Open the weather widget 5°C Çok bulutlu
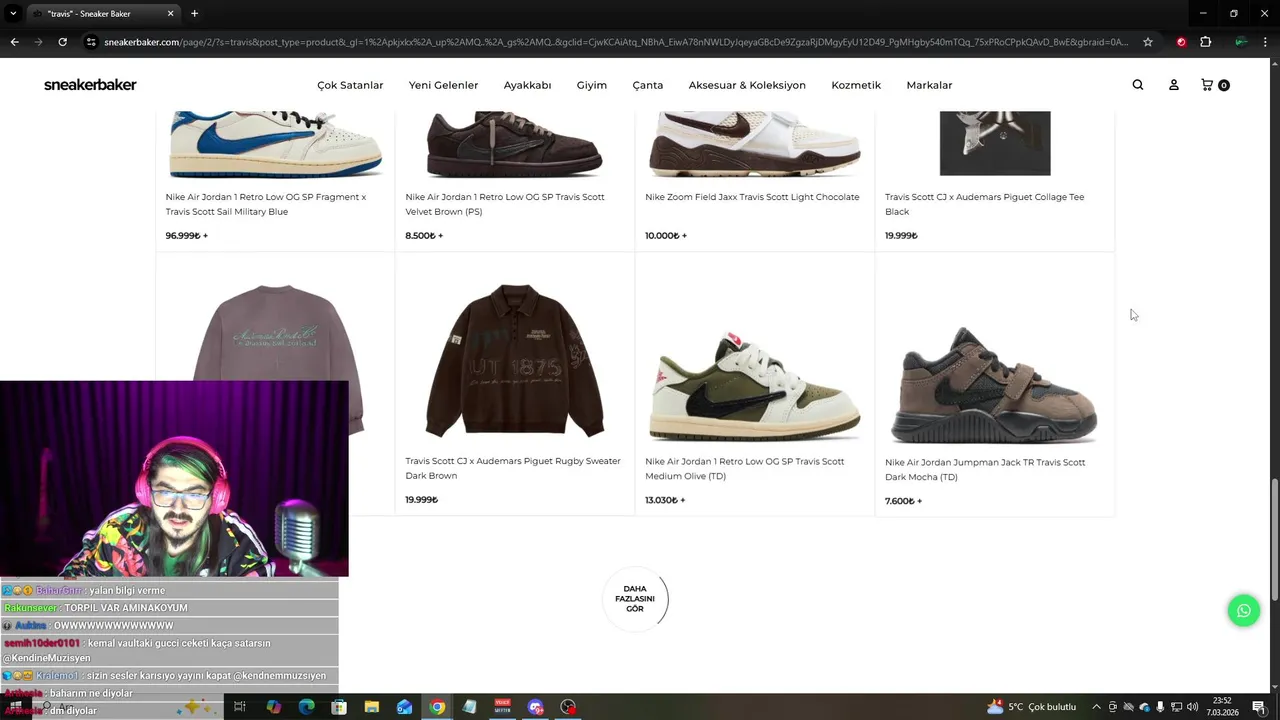The width and height of the screenshot is (1280, 720). coord(1031,707)
